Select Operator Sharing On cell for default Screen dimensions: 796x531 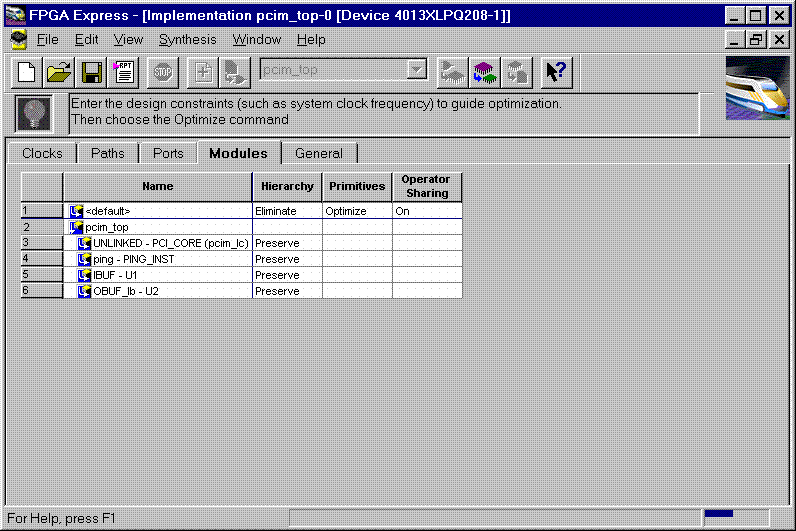[x=426, y=211]
